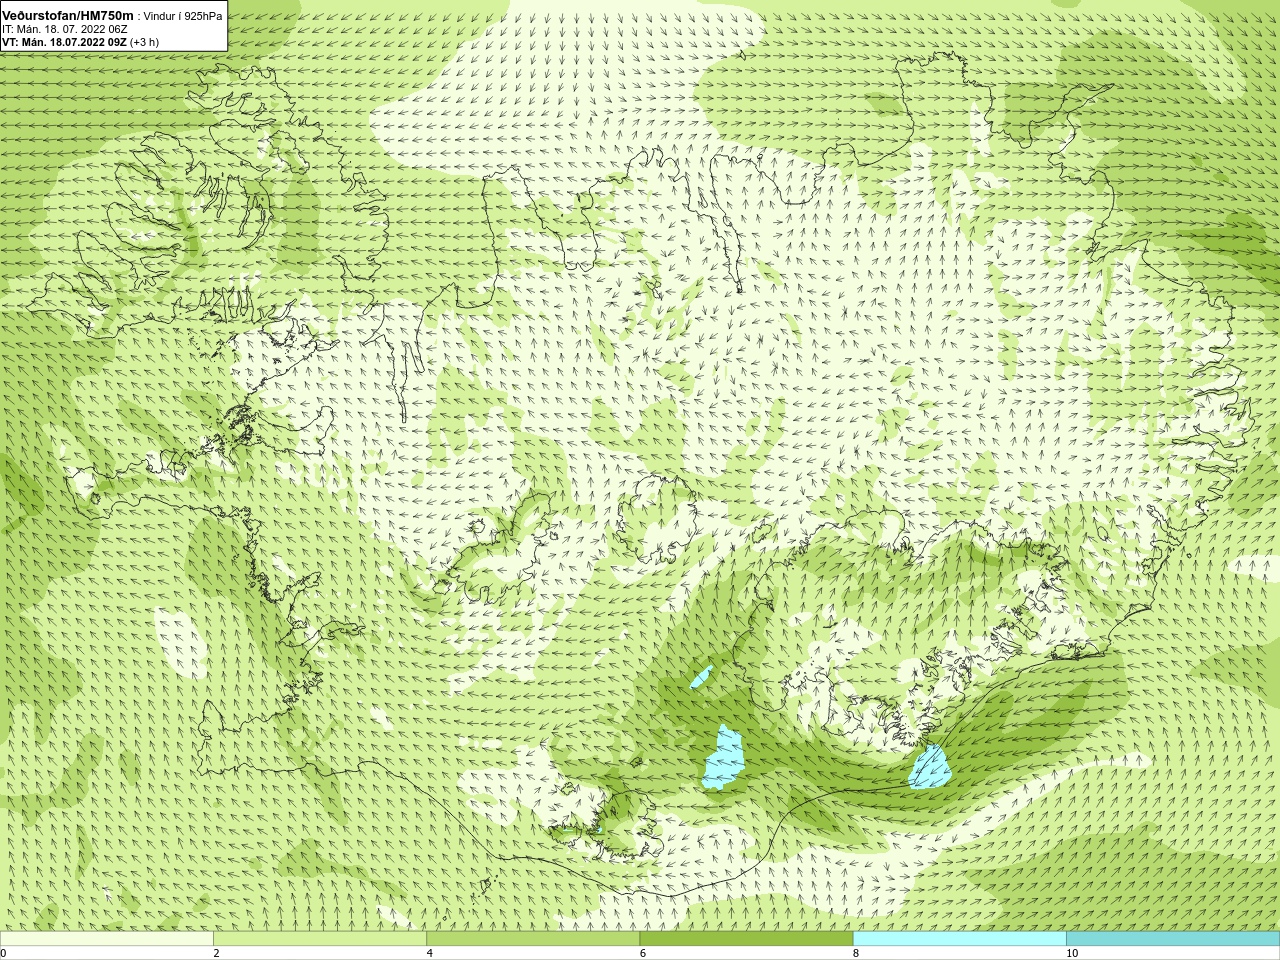Viewport: 1280px width, 960px height.
Task: Click the eastern cyan wind patch near coast
Action: click(930, 767)
